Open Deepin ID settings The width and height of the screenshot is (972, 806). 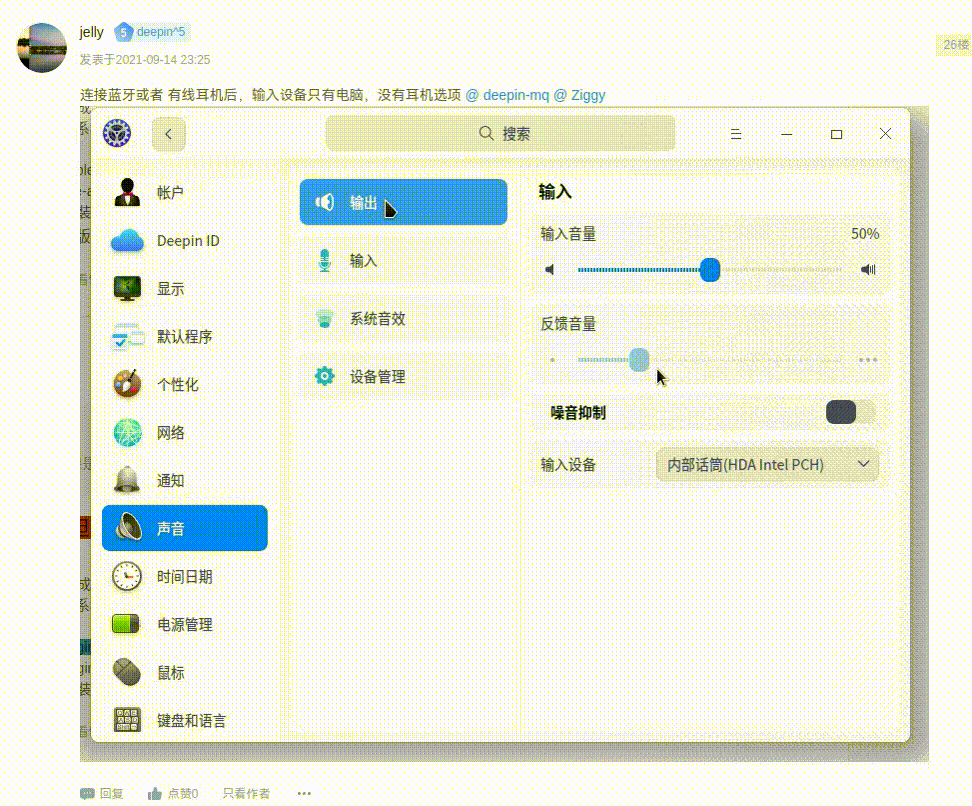pos(185,241)
